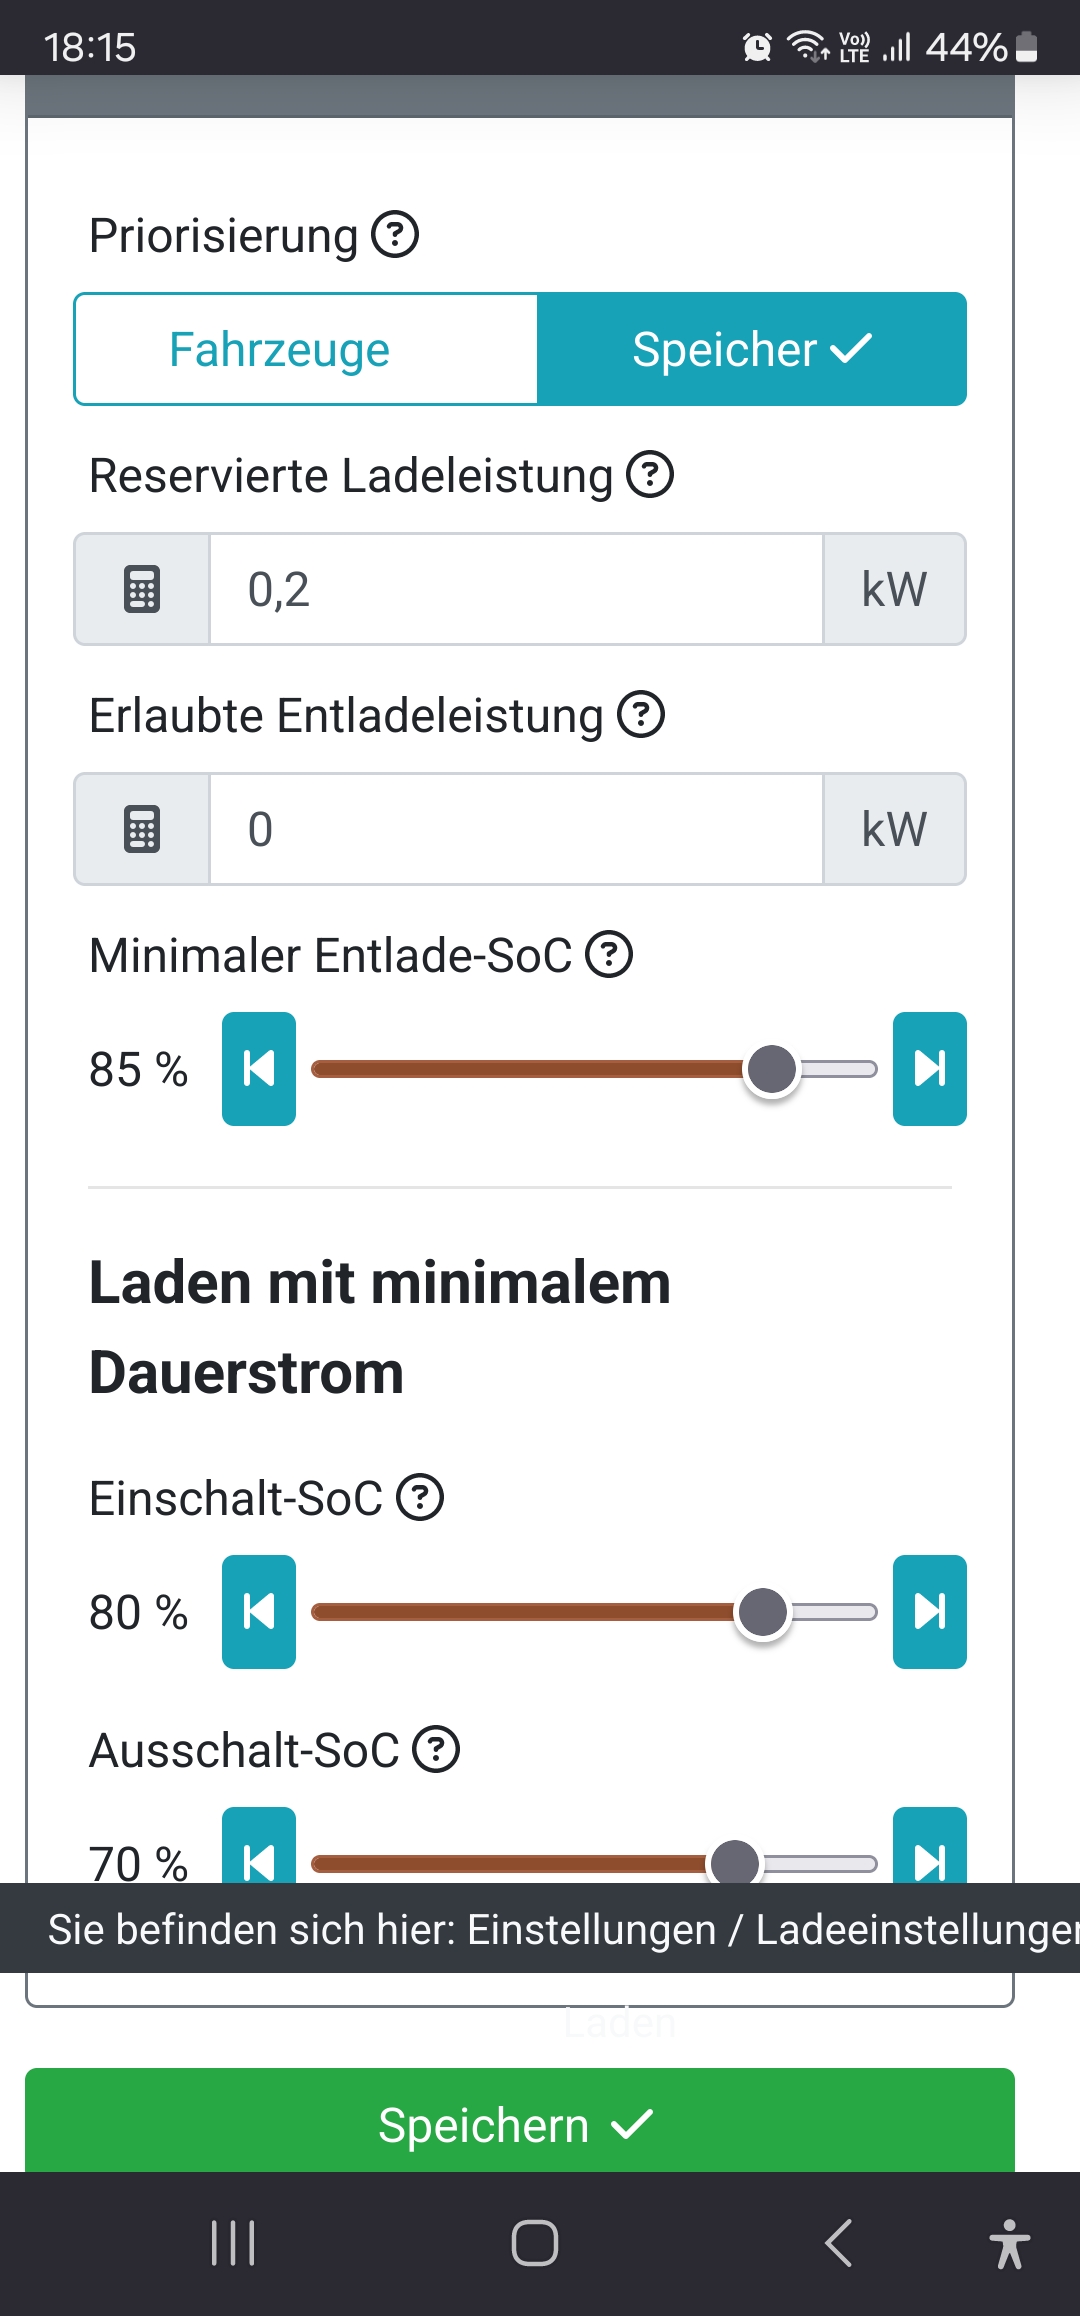
Task: Open help for Priorisierung
Action: coord(395,236)
